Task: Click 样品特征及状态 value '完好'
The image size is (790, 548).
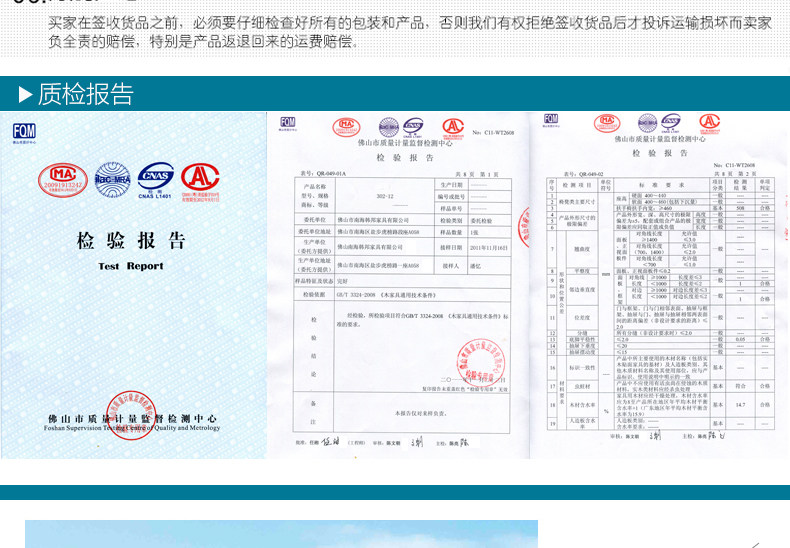Action: pyautogui.click(x=343, y=281)
